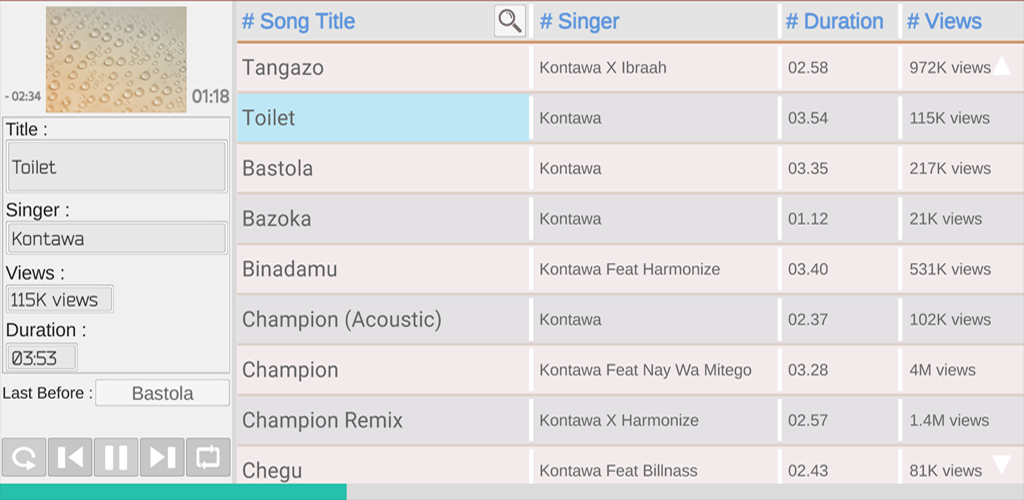Sort by the Song Title header
This screenshot has width=1024, height=500.
click(x=298, y=21)
